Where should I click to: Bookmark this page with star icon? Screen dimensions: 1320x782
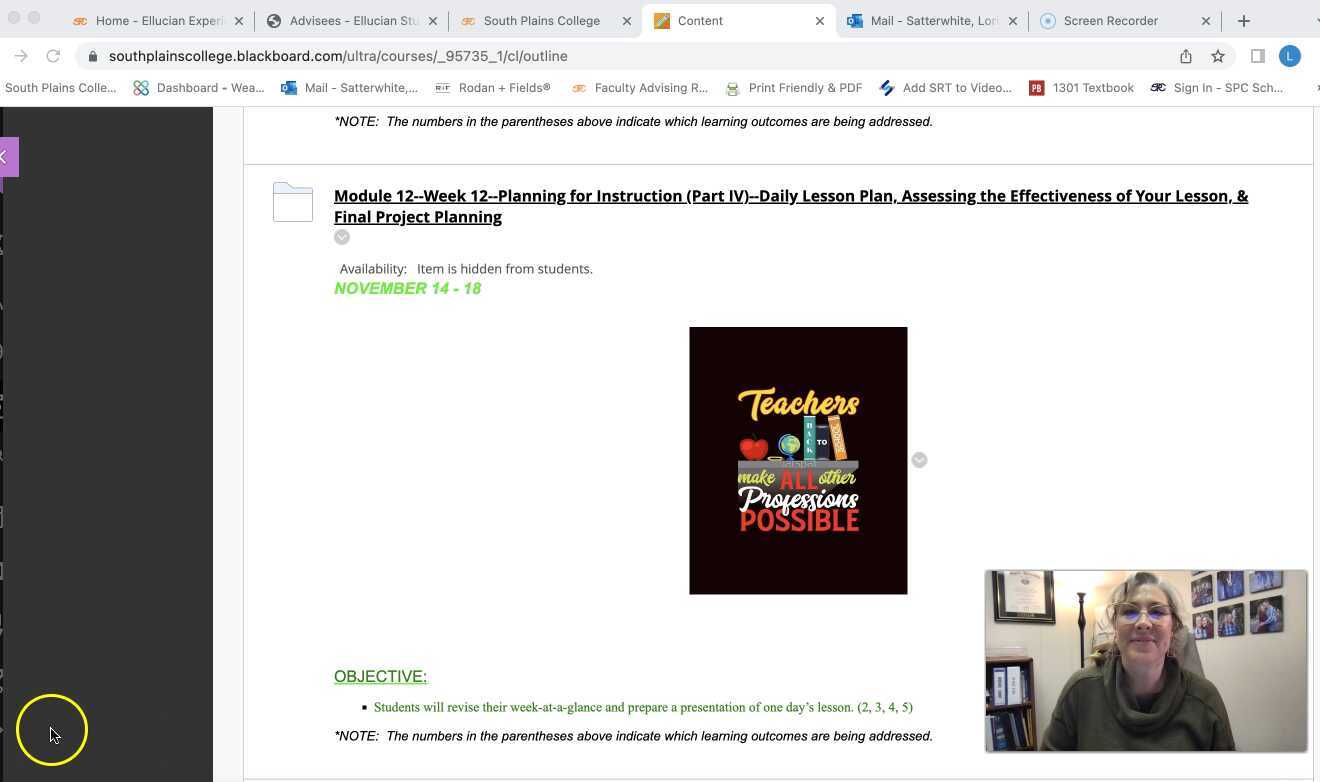pyautogui.click(x=1218, y=56)
